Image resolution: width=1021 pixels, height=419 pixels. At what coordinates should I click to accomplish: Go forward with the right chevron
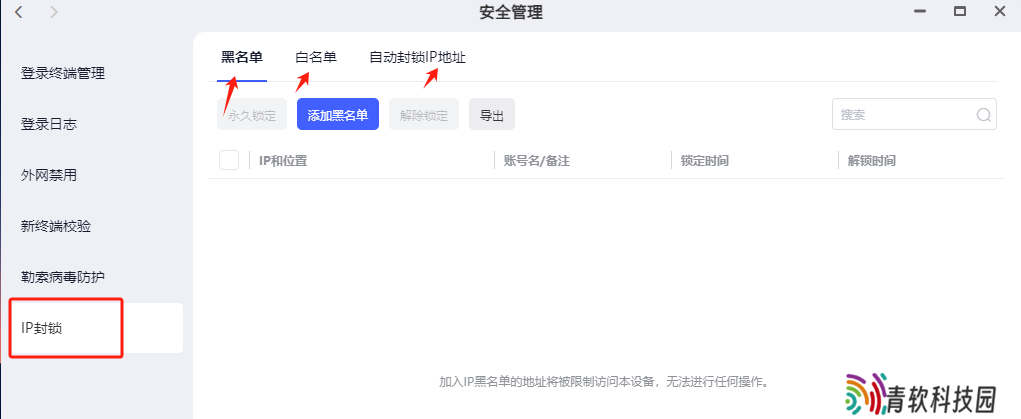point(54,12)
